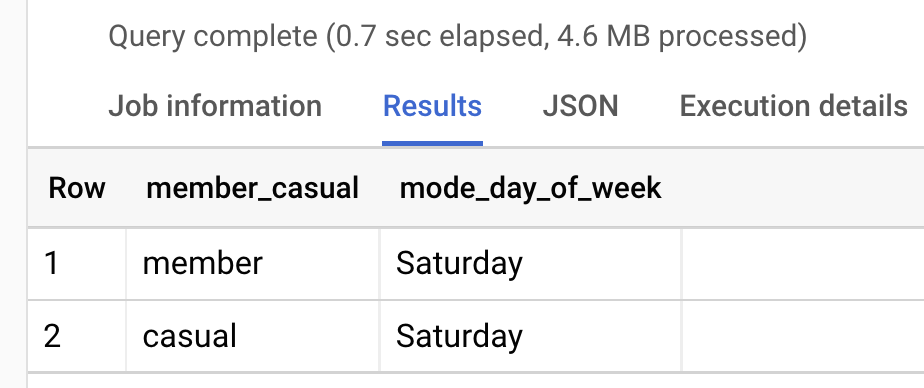The image size is (924, 388).
Task: Click the empty cell after casual's Saturday
Action: point(803,336)
